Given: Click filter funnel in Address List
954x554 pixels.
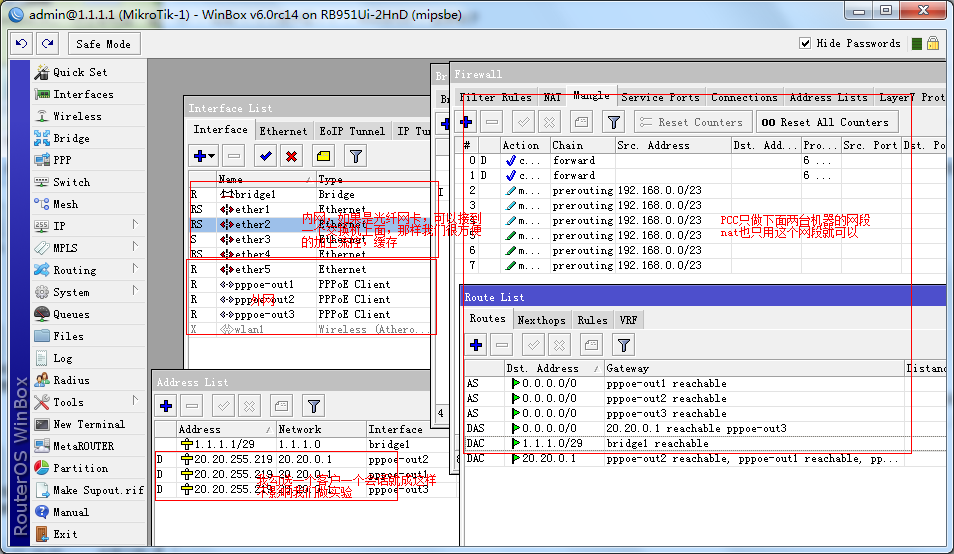Looking at the screenshot, I should (x=314, y=406).
